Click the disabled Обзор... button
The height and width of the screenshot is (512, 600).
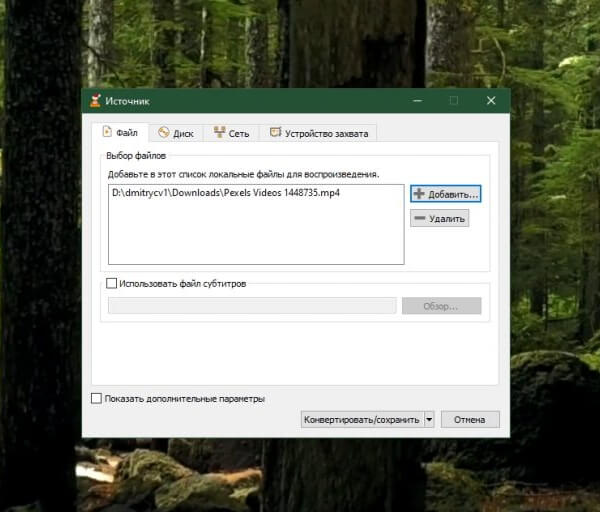click(x=441, y=306)
